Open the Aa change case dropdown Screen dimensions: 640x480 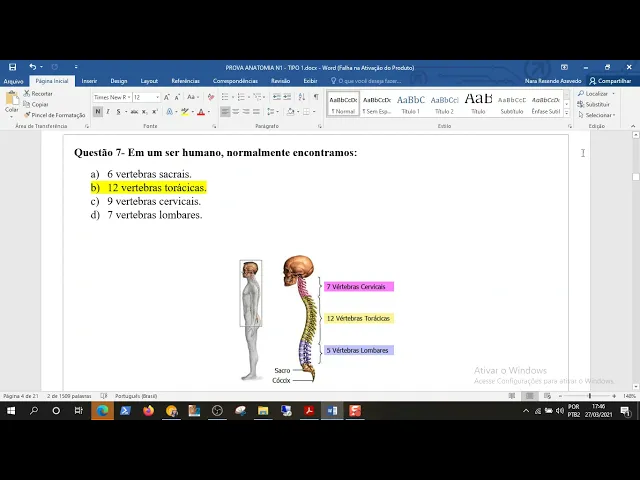pyautogui.click(x=193, y=97)
